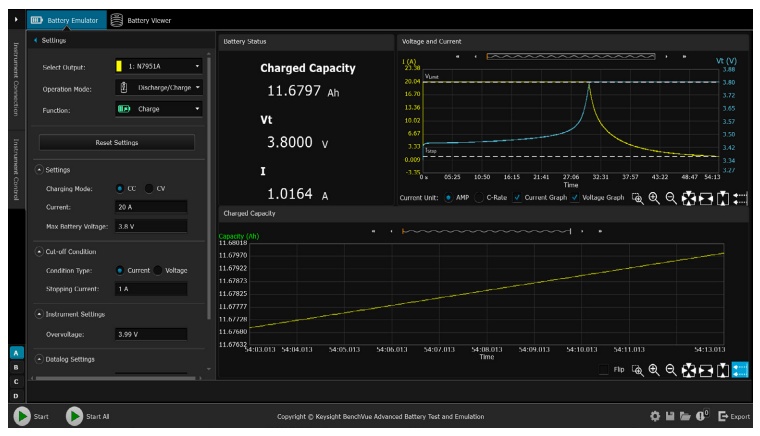Show the error alerts indicator
The height and width of the screenshot is (436, 760).
pyautogui.click(x=704, y=416)
